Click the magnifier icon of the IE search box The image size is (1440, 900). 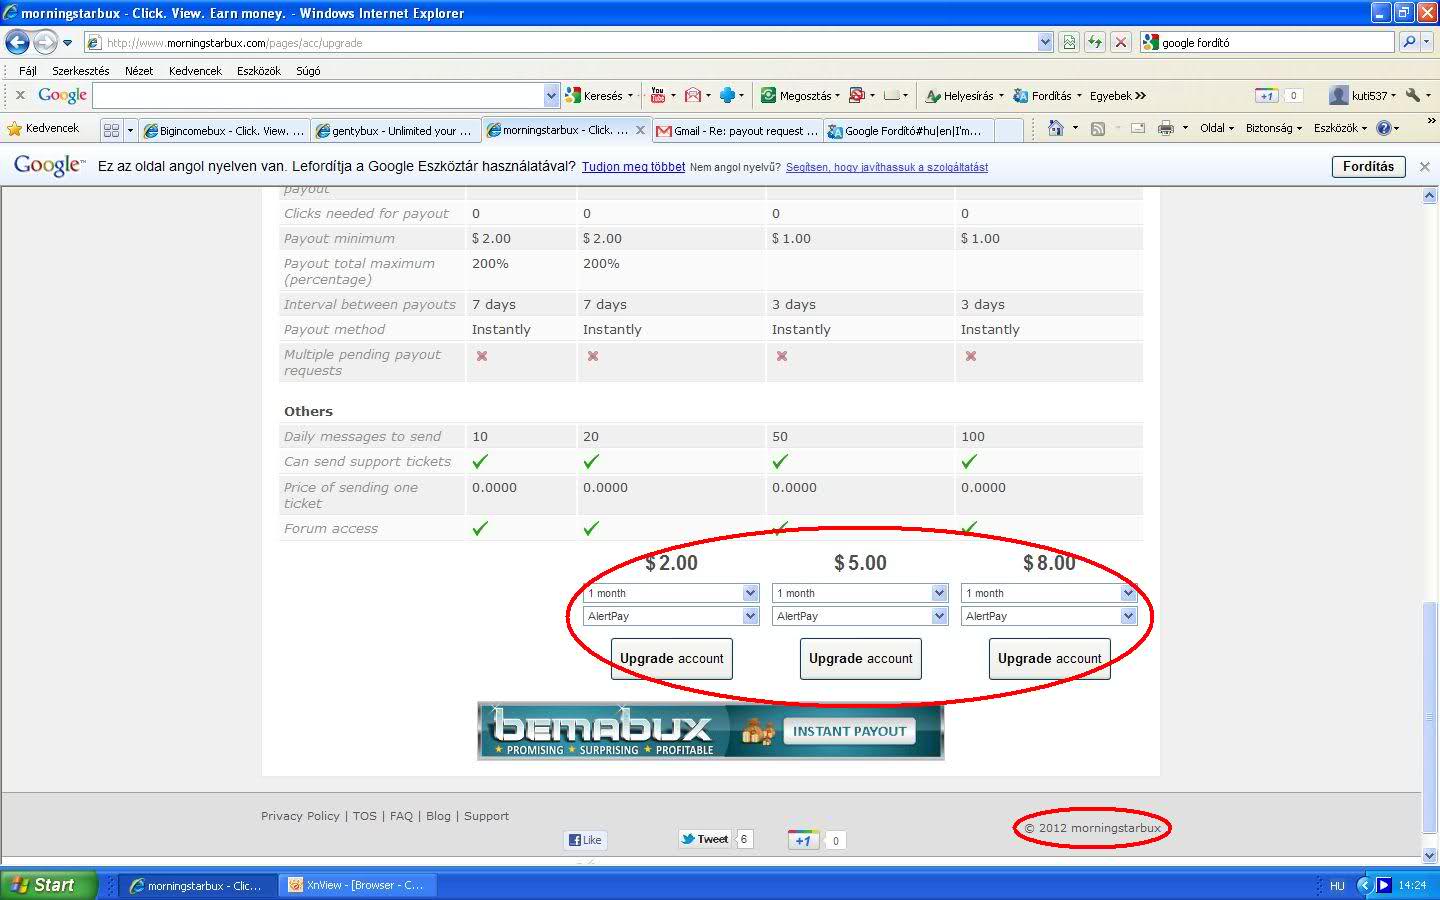[1409, 42]
